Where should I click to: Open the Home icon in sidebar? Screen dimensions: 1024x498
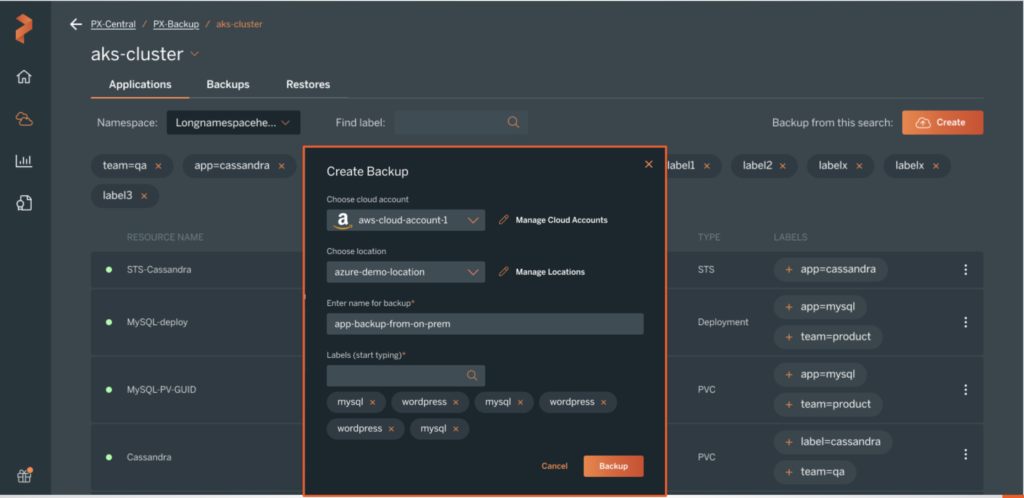24,77
